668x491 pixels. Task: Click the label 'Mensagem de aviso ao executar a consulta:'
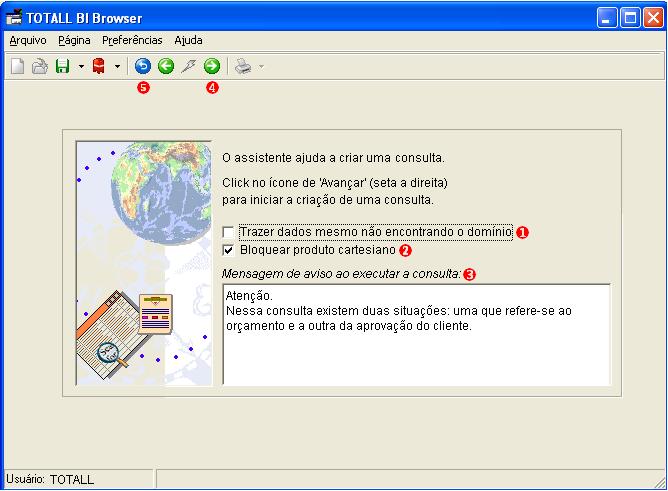coord(341,274)
